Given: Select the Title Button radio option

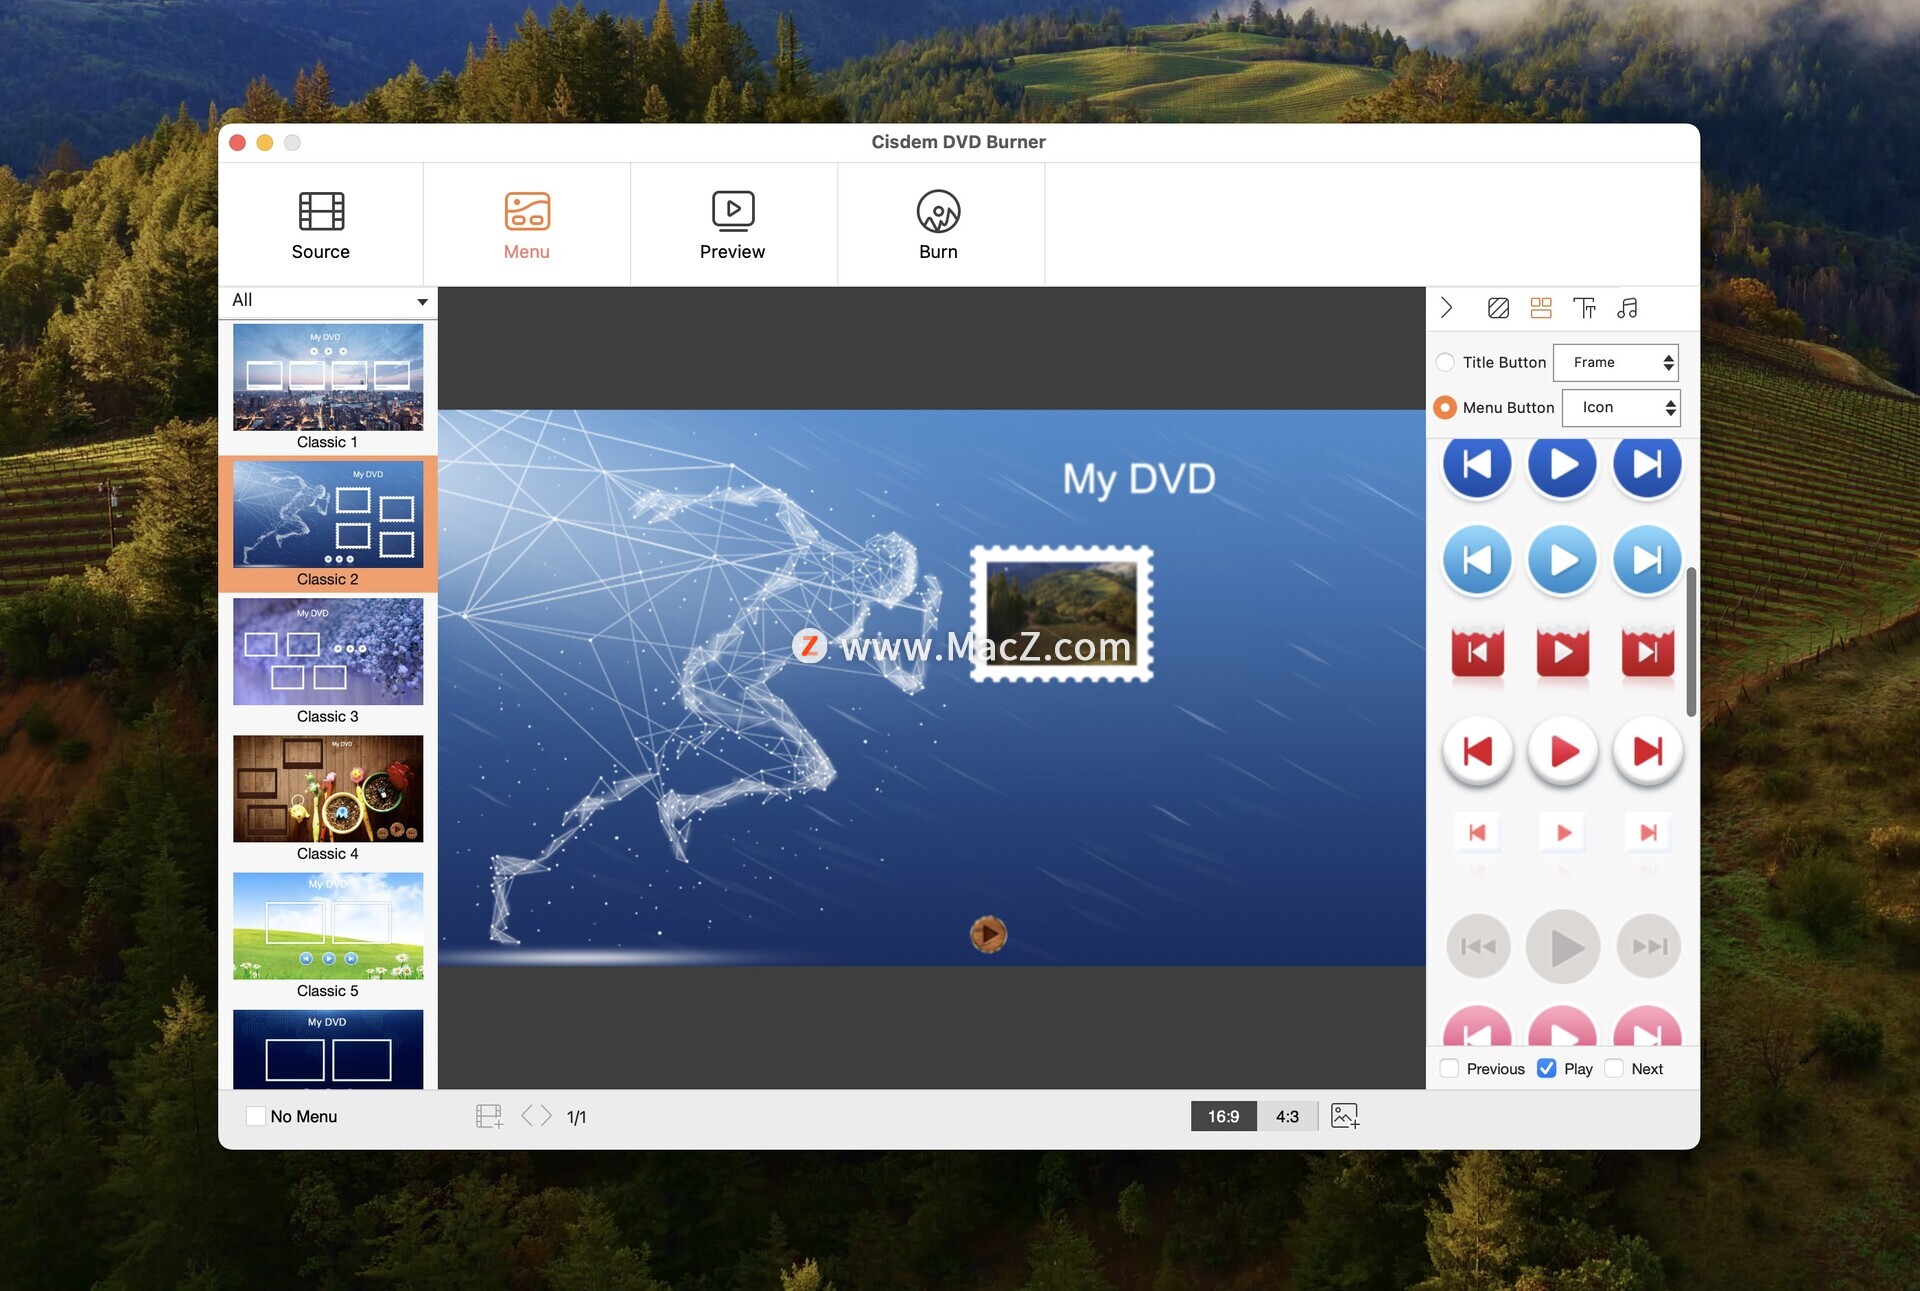Looking at the screenshot, I should 1445,362.
